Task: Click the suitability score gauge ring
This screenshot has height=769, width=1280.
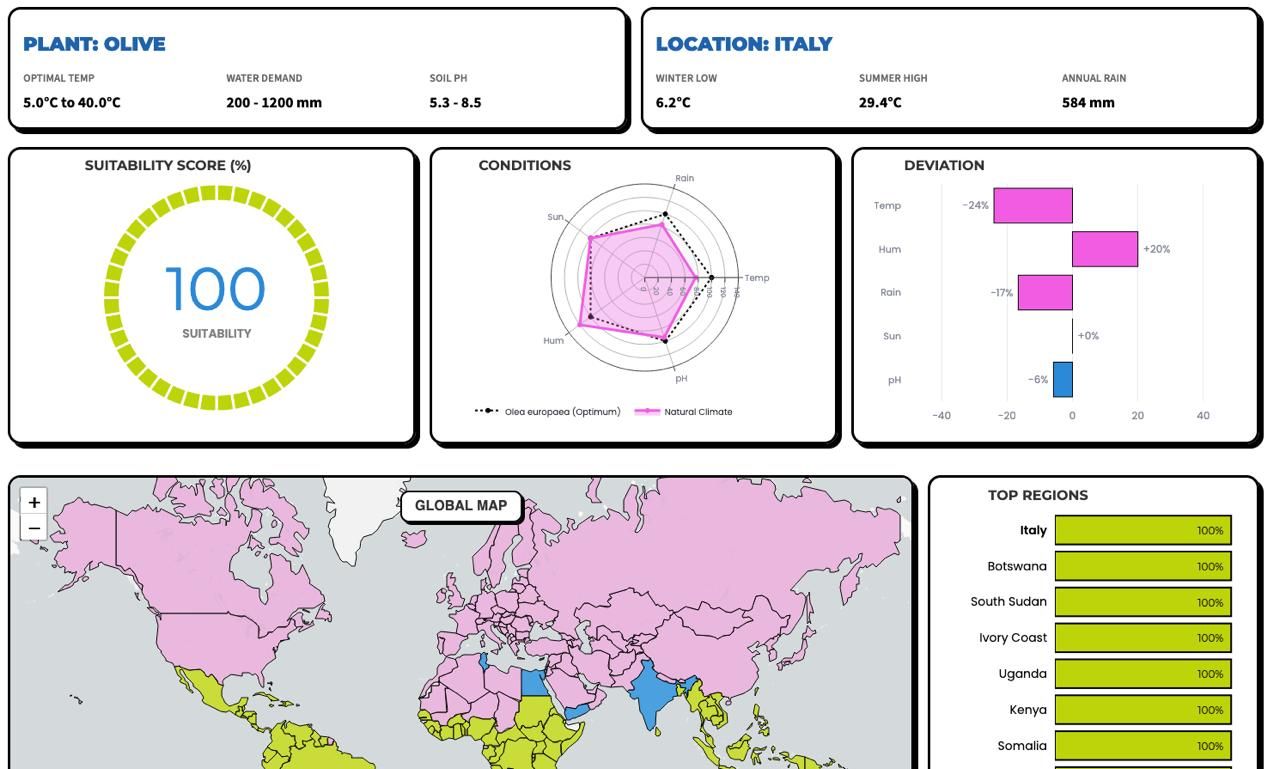Action: 216,194
